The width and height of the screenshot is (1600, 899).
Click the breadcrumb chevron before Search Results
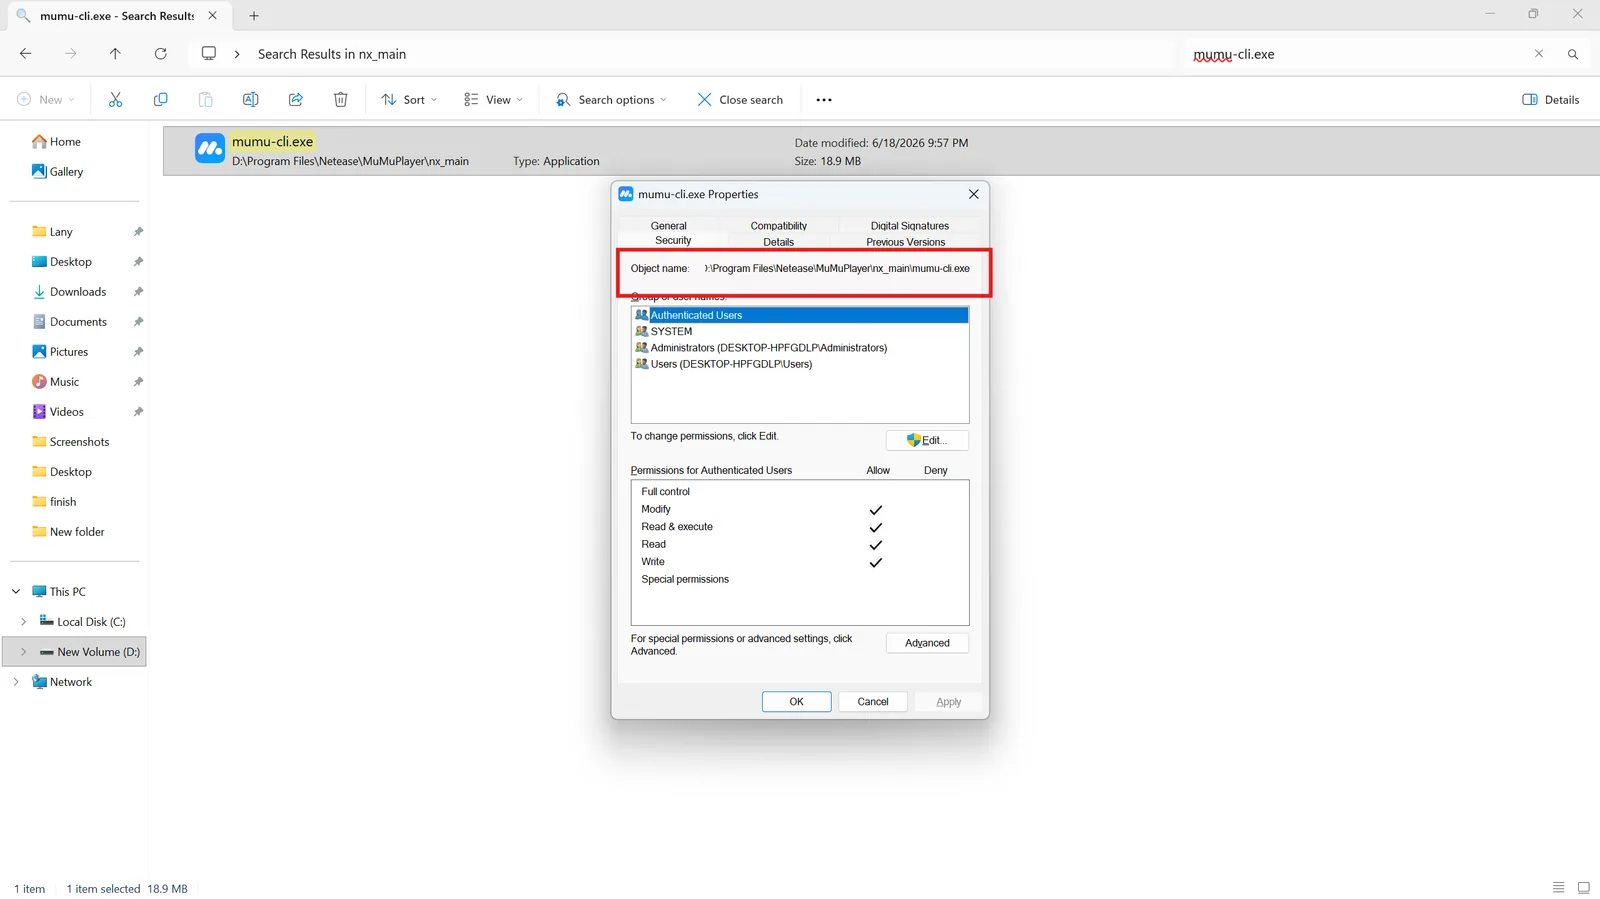237,54
